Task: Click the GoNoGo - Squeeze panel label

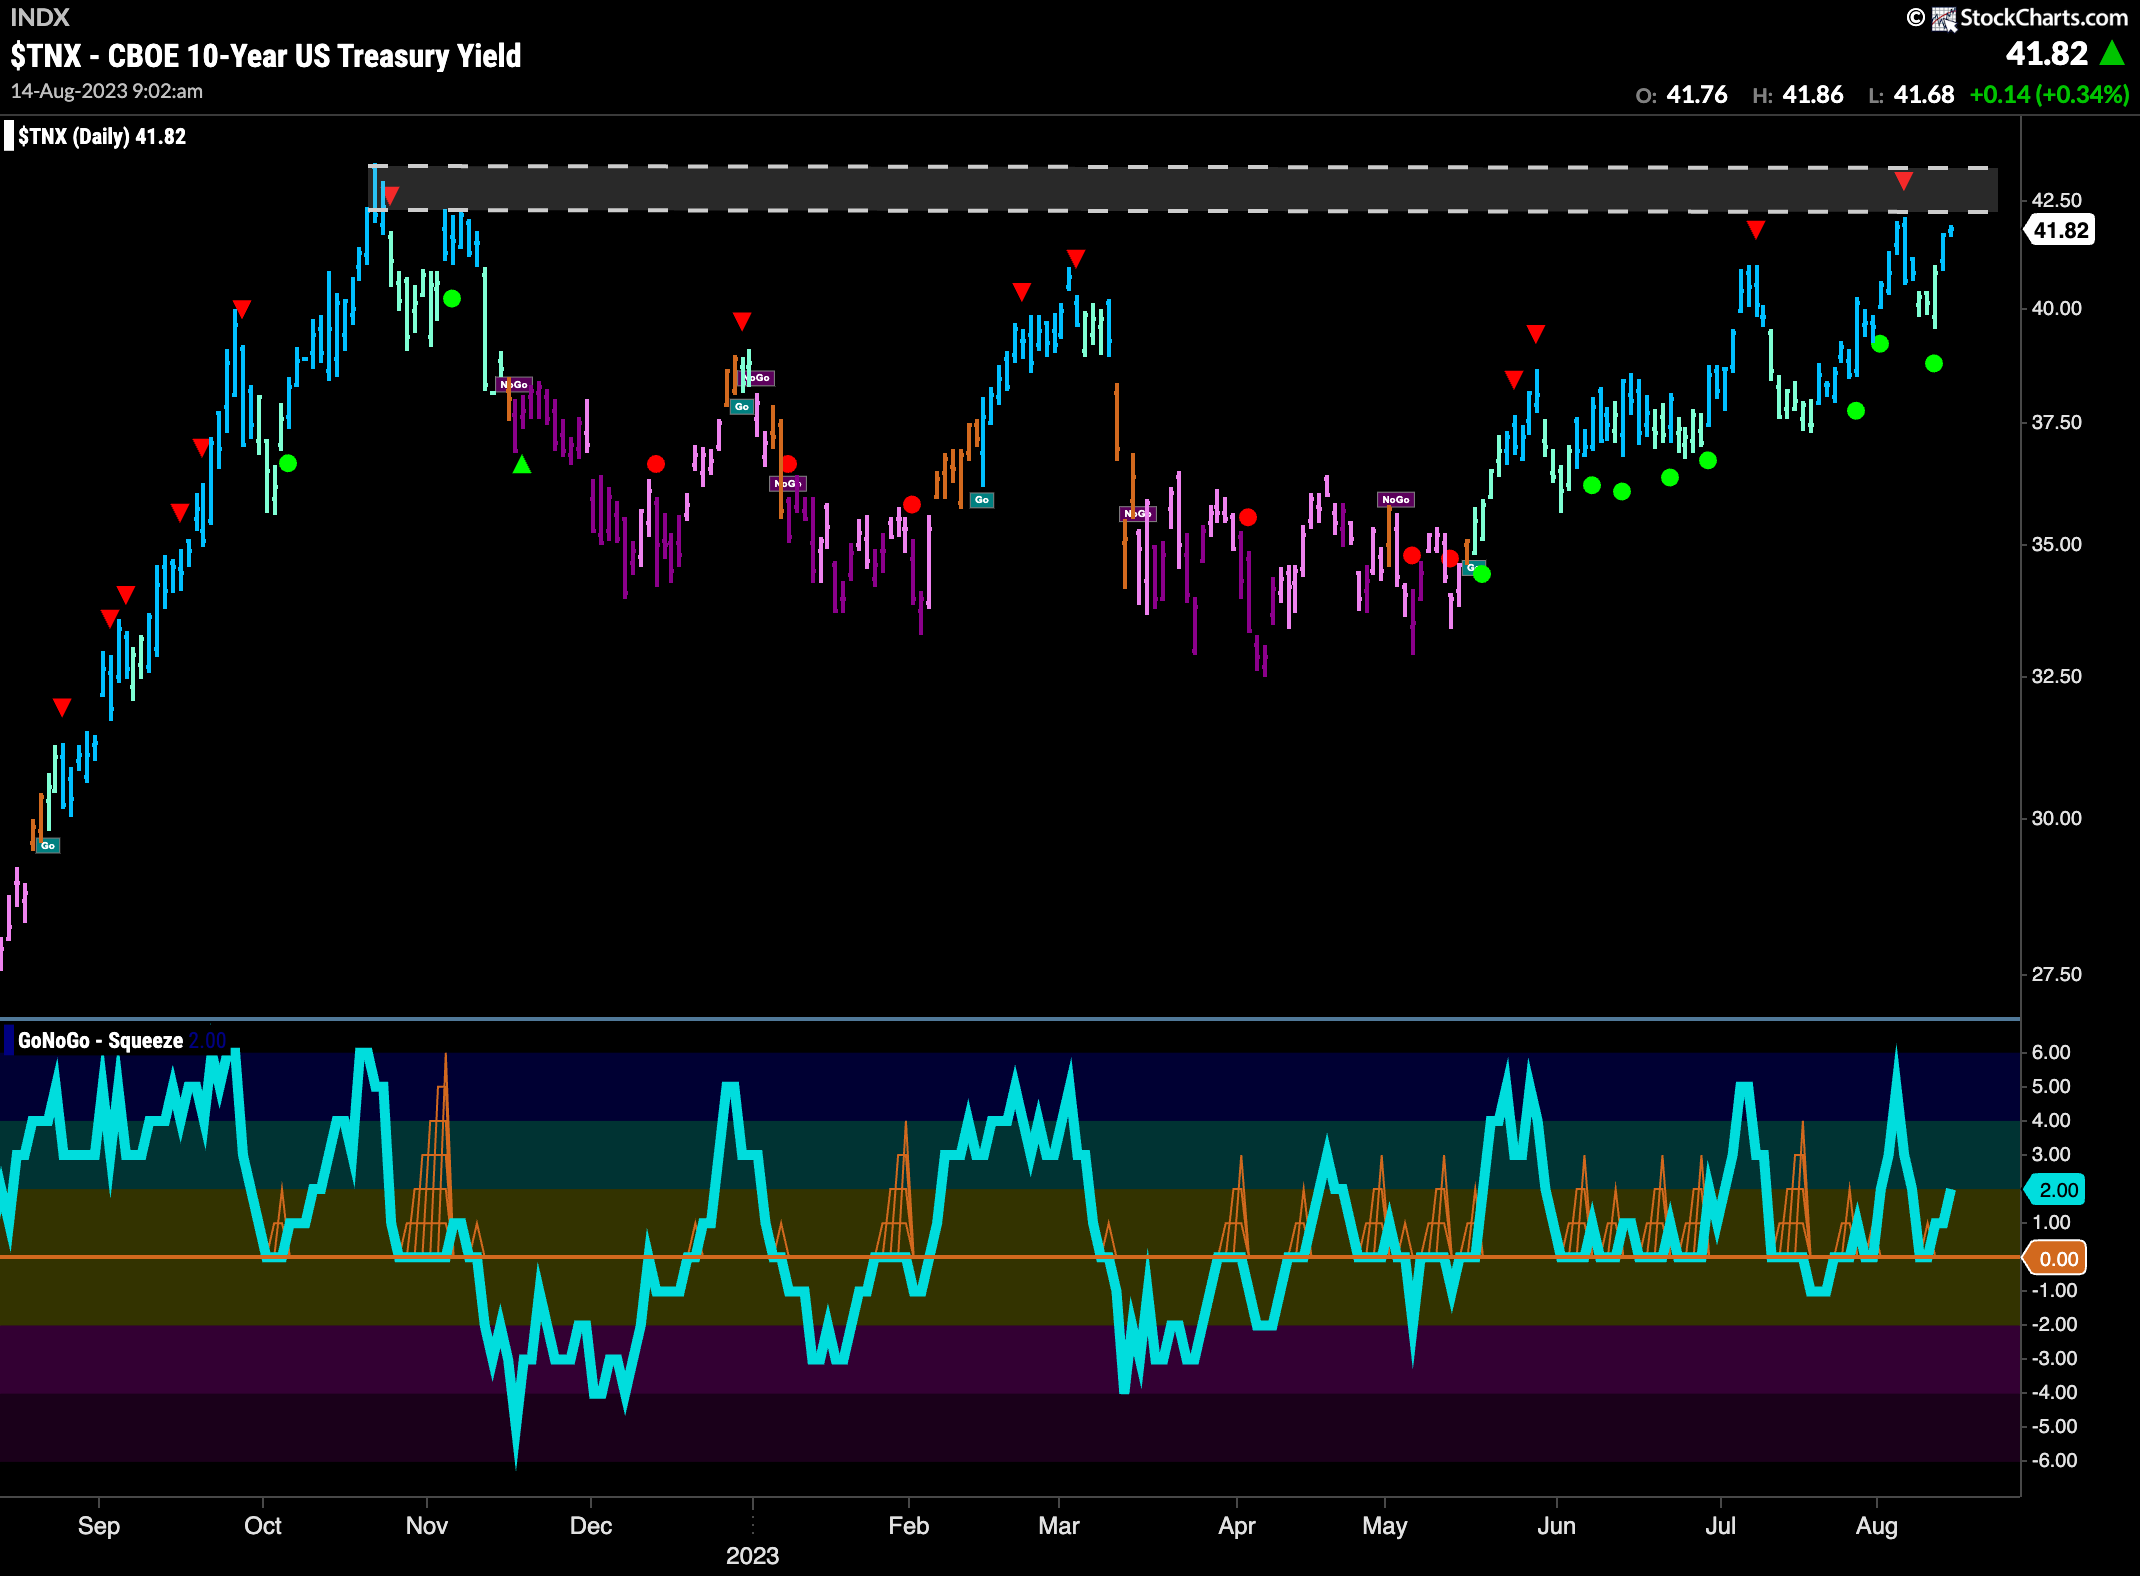Action: [x=100, y=1040]
